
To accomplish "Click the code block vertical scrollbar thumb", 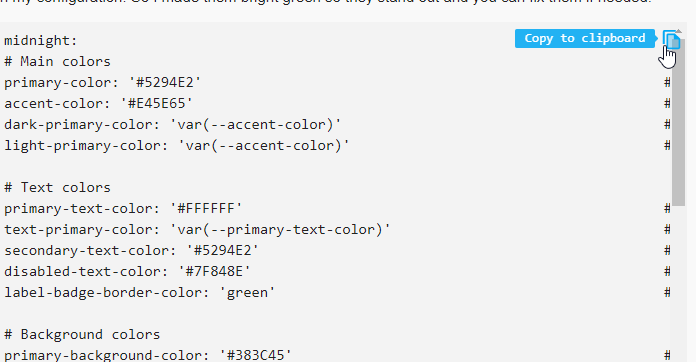I will [x=679, y=122].
